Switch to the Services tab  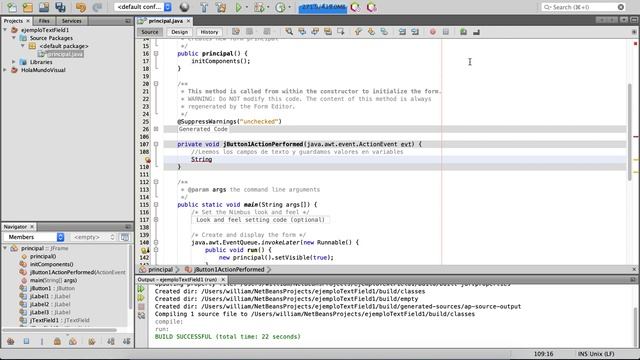click(x=71, y=21)
